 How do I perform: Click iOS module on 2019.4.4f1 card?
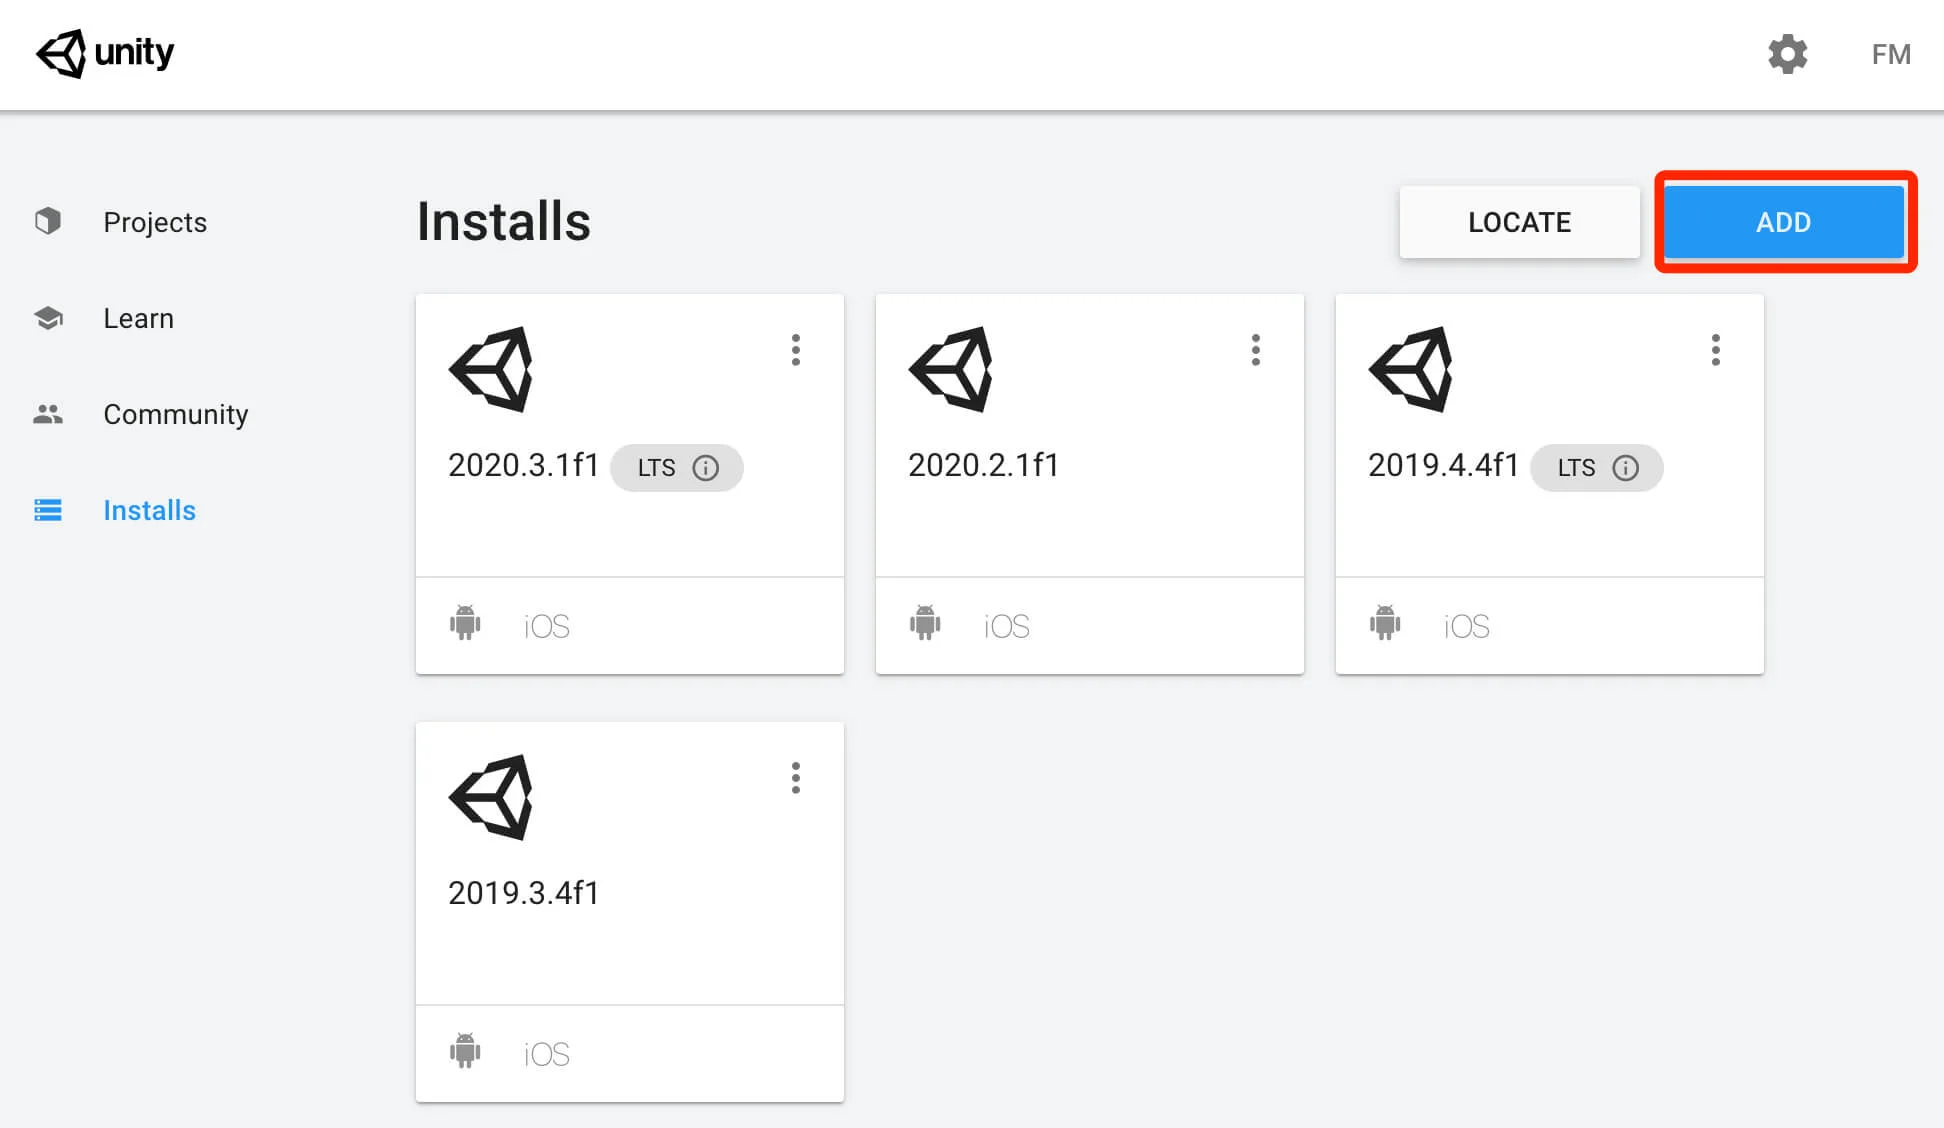tap(1467, 626)
